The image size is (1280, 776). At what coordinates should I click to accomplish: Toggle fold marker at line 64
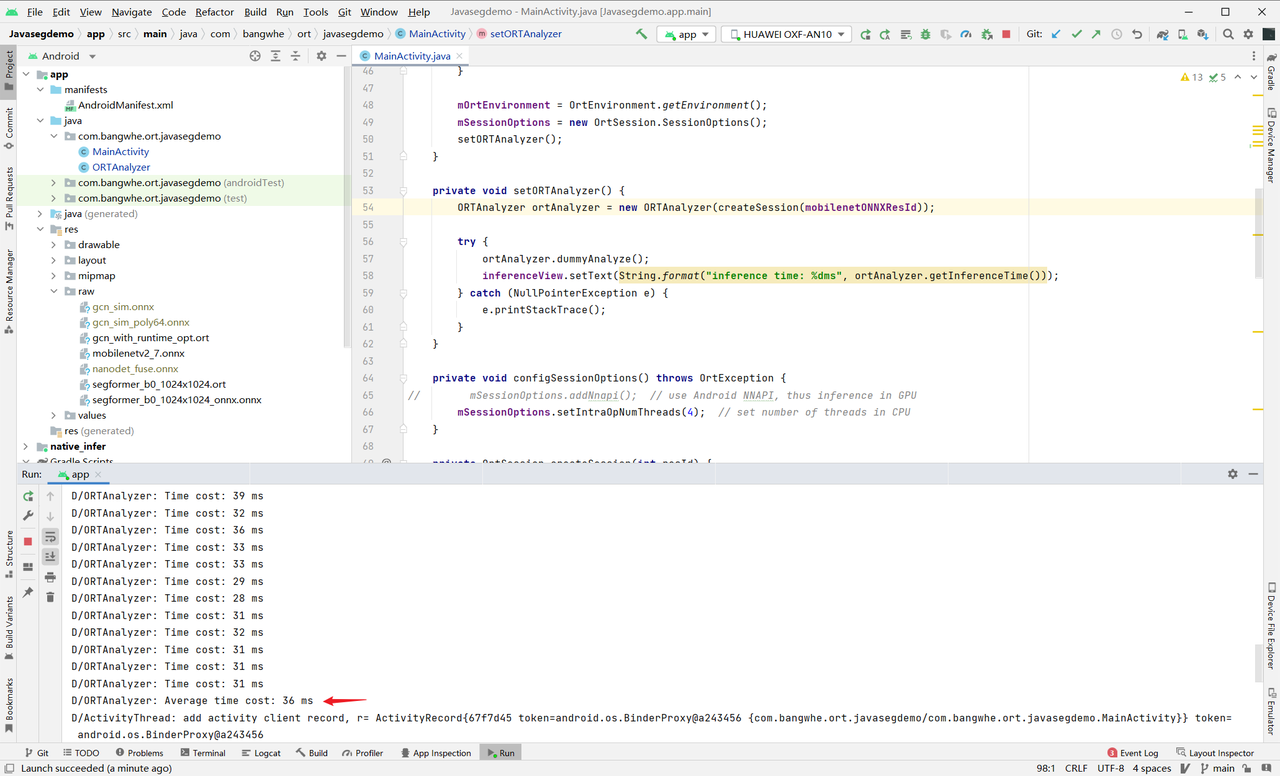(x=404, y=378)
